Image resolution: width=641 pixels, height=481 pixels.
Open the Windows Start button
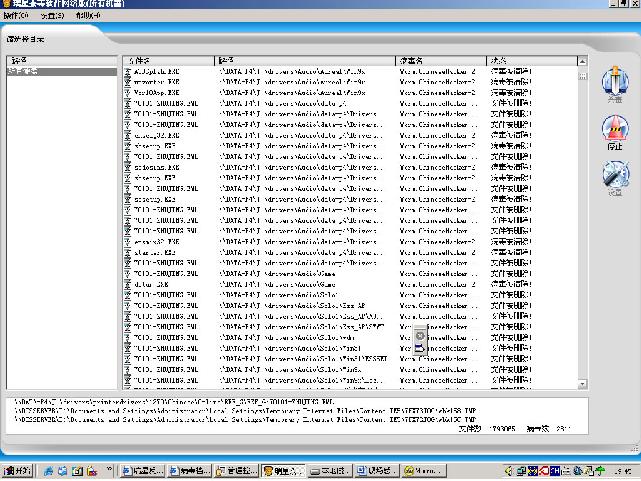(17, 470)
